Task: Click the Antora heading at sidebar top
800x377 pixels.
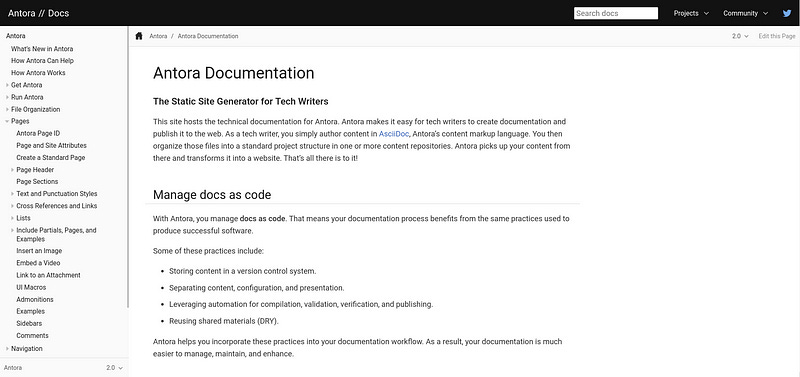Action: pyautogui.click(x=16, y=36)
